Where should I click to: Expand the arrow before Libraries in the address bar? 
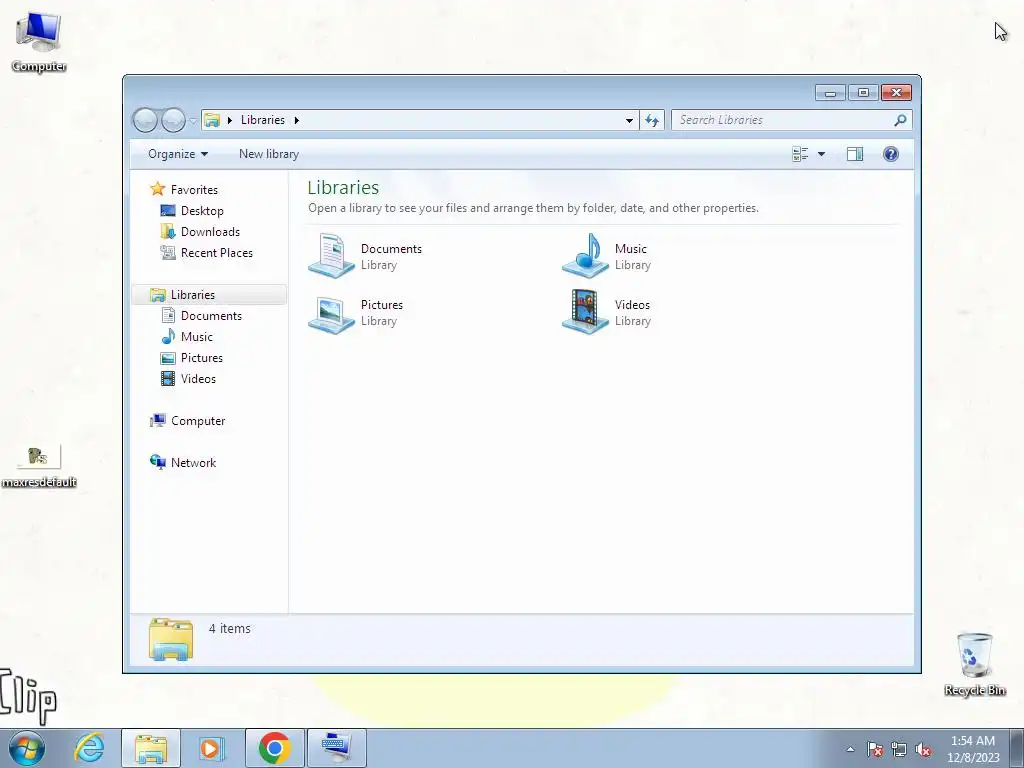[230, 120]
